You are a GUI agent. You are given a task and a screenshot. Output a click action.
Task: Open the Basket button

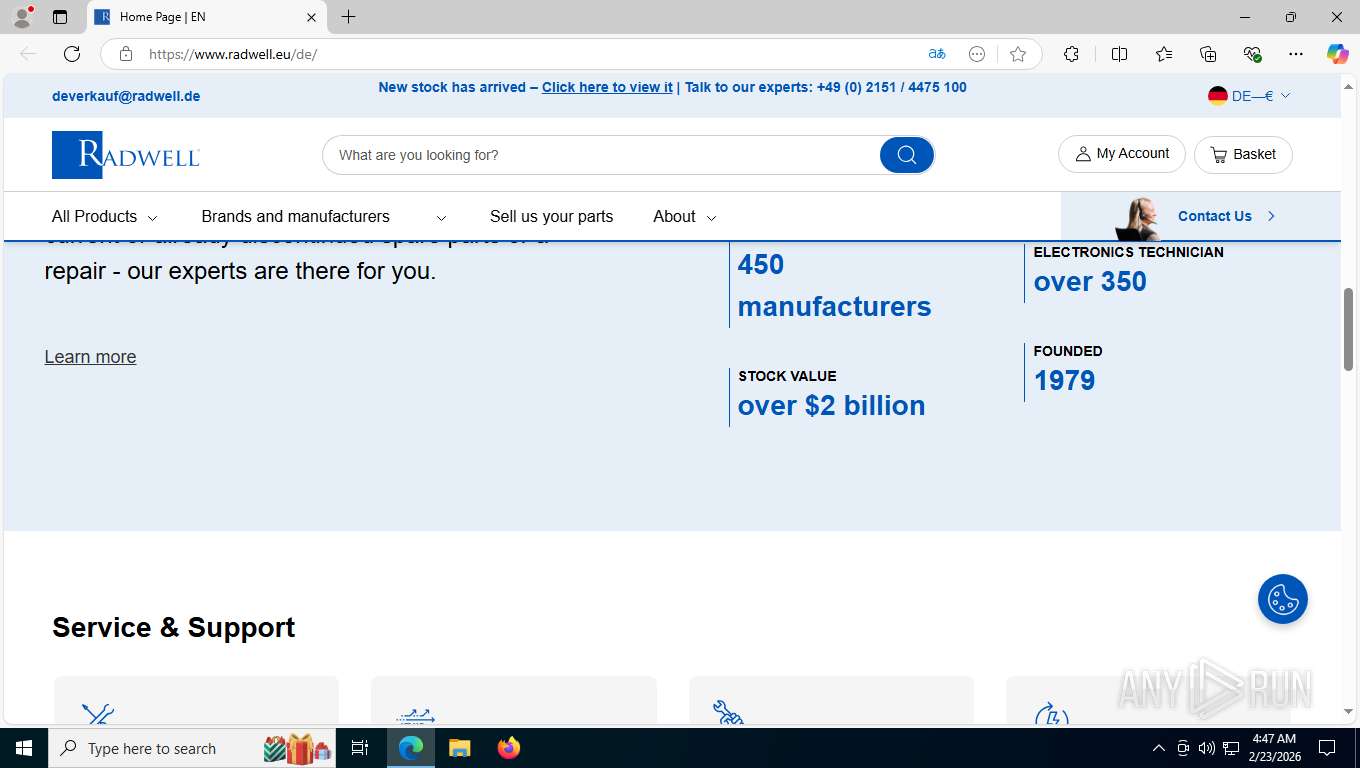pos(1243,154)
